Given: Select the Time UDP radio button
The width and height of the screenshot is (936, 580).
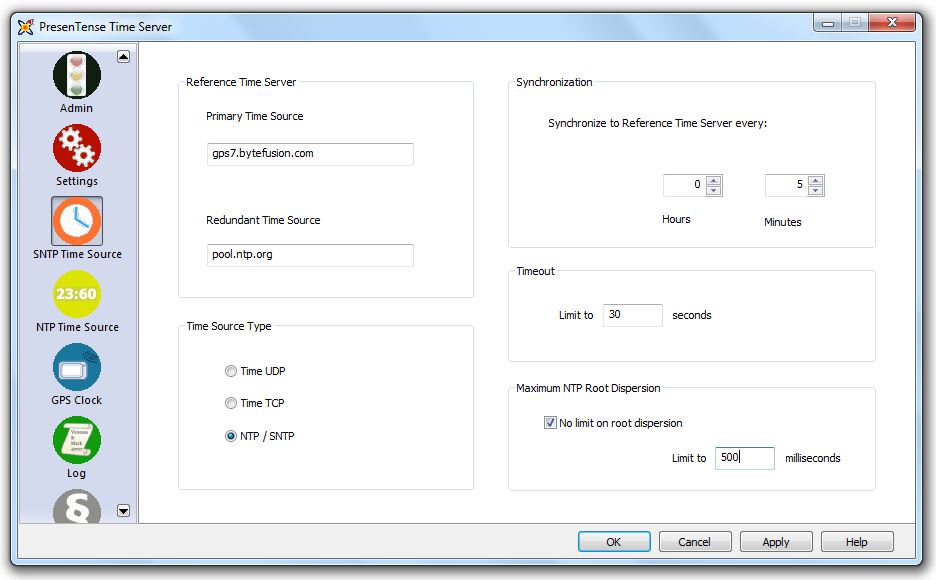Looking at the screenshot, I should tap(231, 371).
